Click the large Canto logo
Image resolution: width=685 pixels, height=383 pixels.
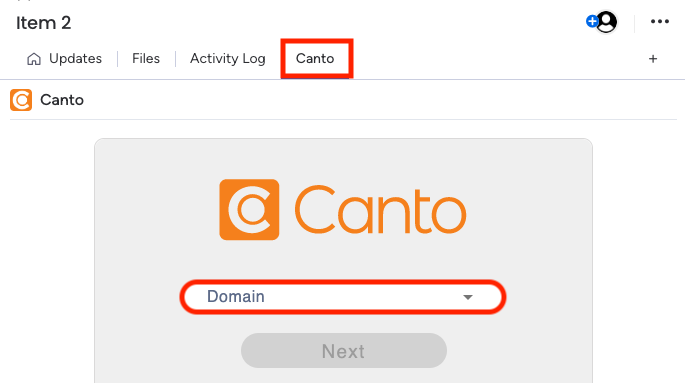point(343,210)
